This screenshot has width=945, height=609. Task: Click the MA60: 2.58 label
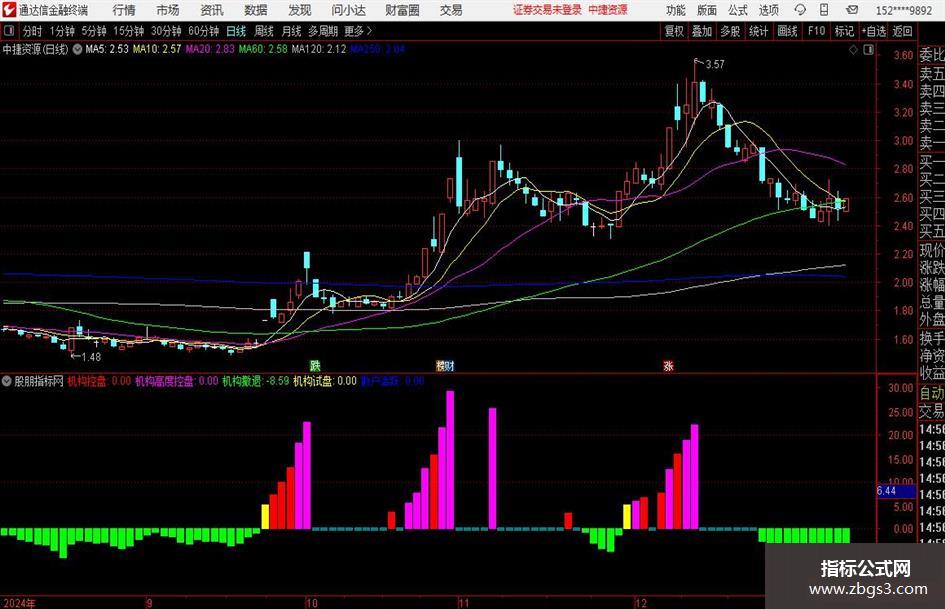coord(263,49)
